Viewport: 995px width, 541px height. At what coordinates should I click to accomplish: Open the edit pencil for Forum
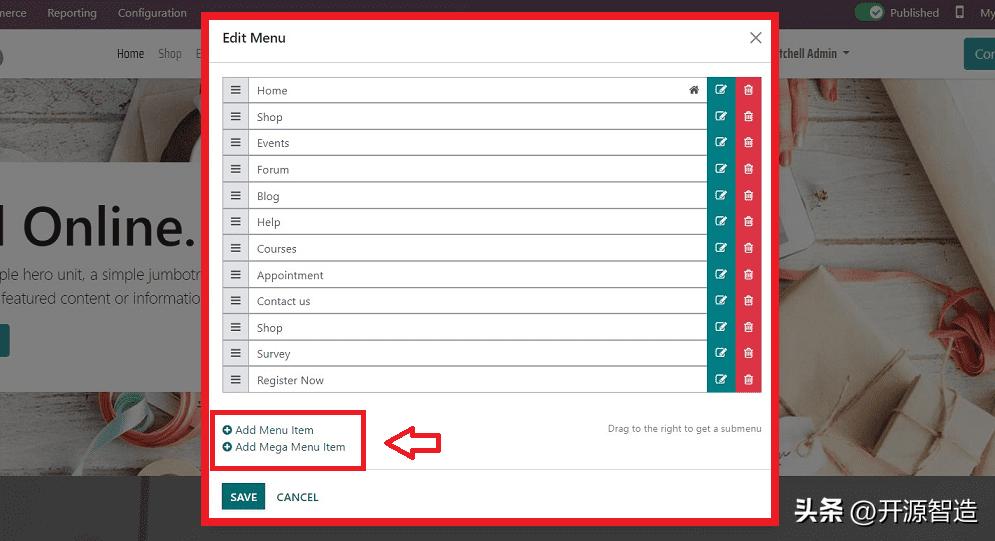pos(721,169)
